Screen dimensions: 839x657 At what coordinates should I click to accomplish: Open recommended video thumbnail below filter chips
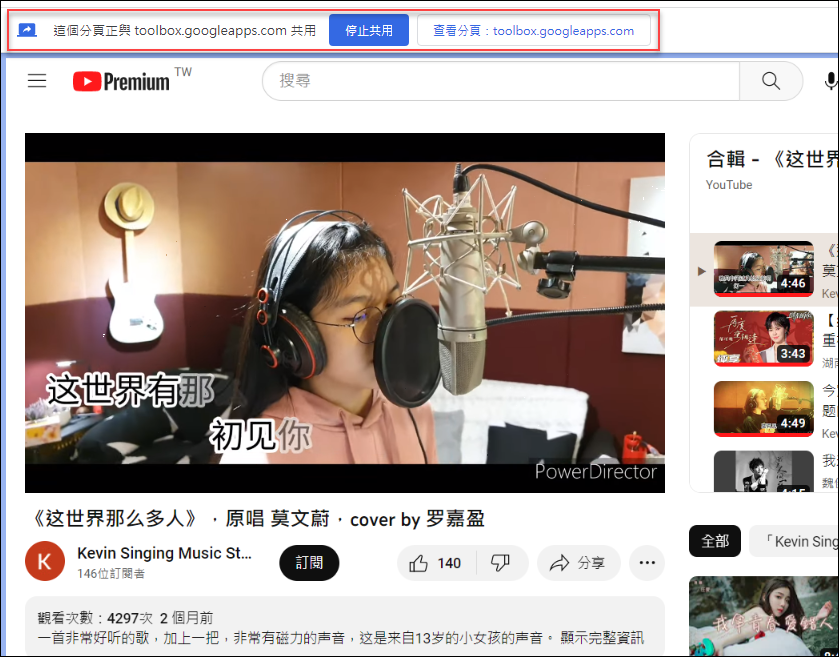pyautogui.click(x=764, y=616)
